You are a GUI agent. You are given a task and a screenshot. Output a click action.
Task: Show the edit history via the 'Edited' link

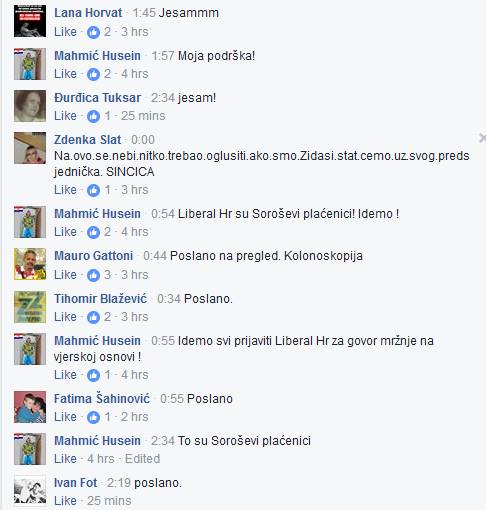pyautogui.click(x=142, y=459)
